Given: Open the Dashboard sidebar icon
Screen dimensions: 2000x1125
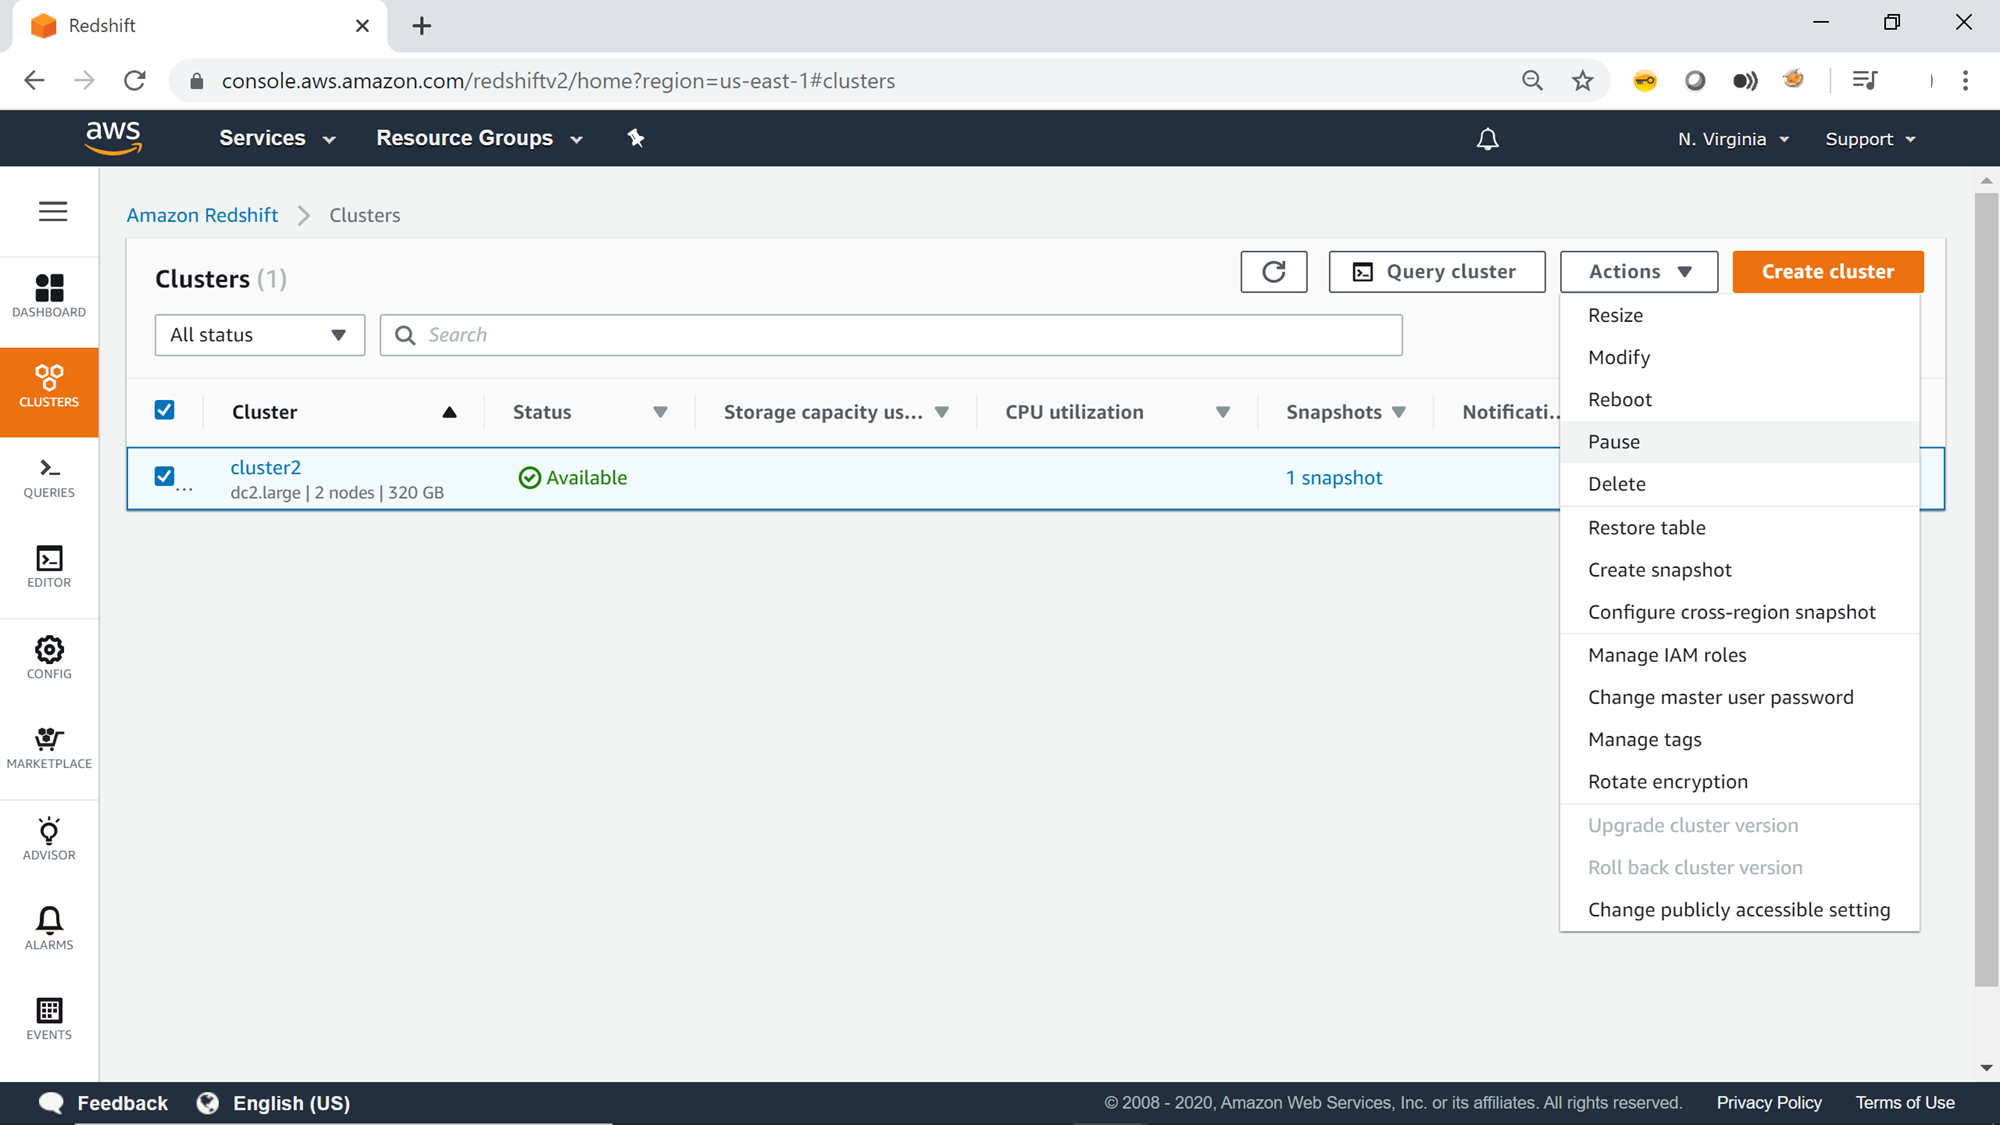Looking at the screenshot, I should point(49,295).
